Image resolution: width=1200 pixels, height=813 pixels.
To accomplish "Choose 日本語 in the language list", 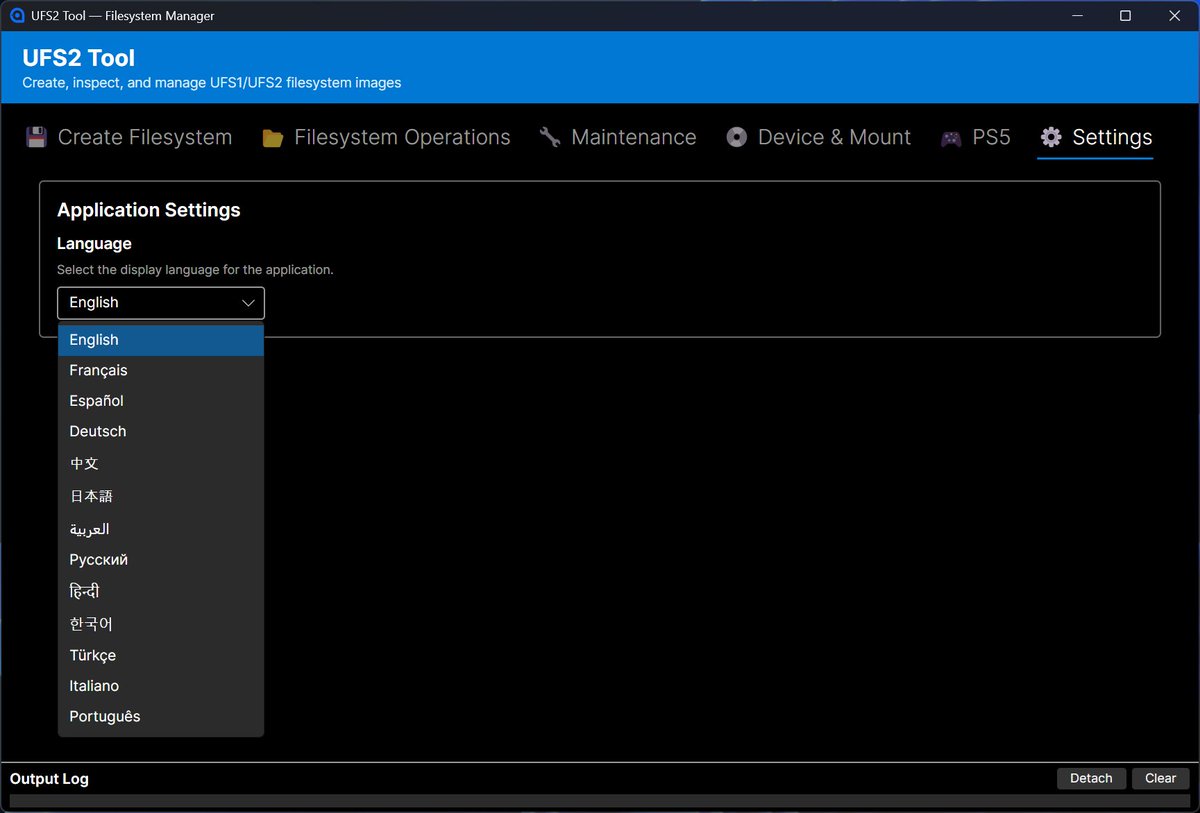I will click(161, 496).
